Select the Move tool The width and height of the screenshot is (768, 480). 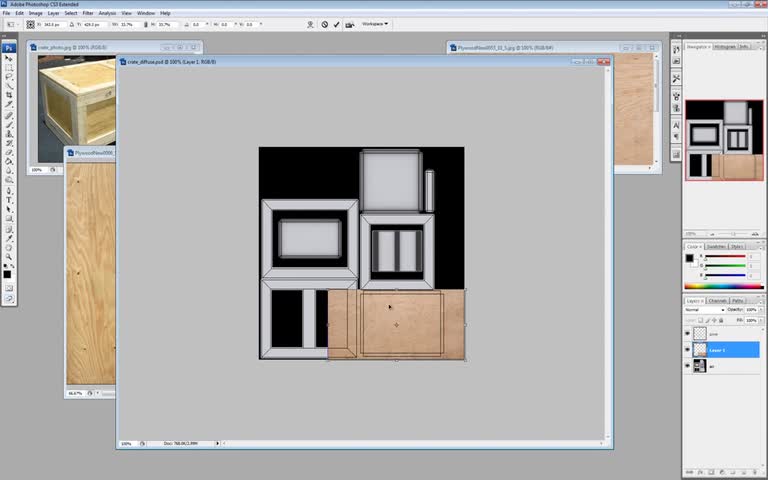tap(8, 58)
